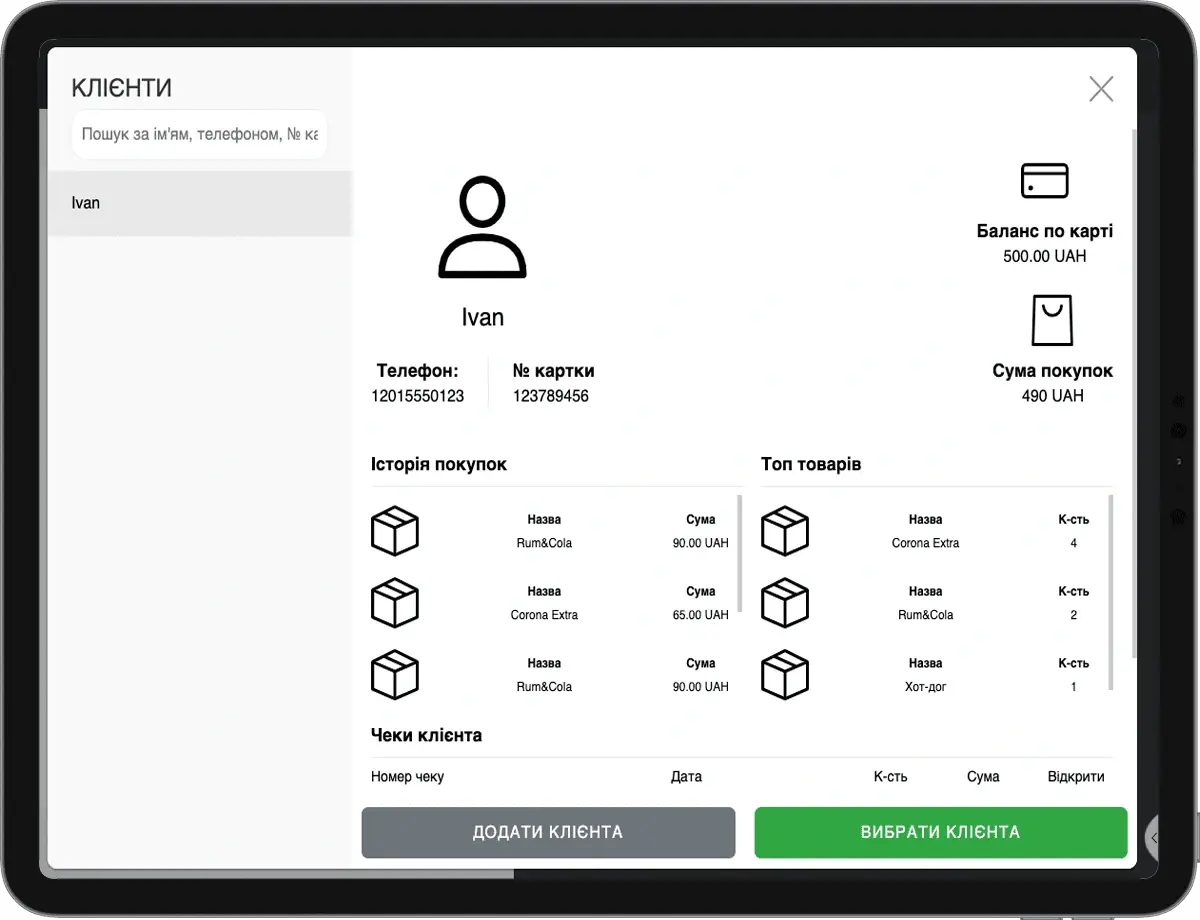The height and width of the screenshot is (920, 1200).
Task: Click the main panel vertical scrollbar
Action: click(1133, 390)
